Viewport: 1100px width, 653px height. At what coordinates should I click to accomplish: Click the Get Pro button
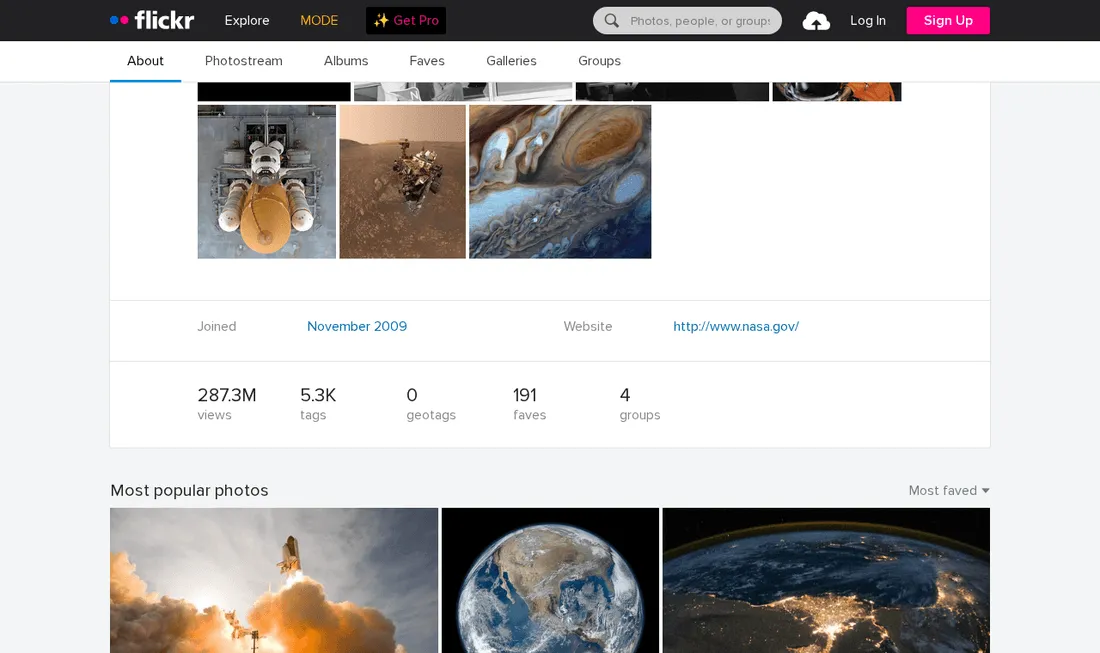406,20
